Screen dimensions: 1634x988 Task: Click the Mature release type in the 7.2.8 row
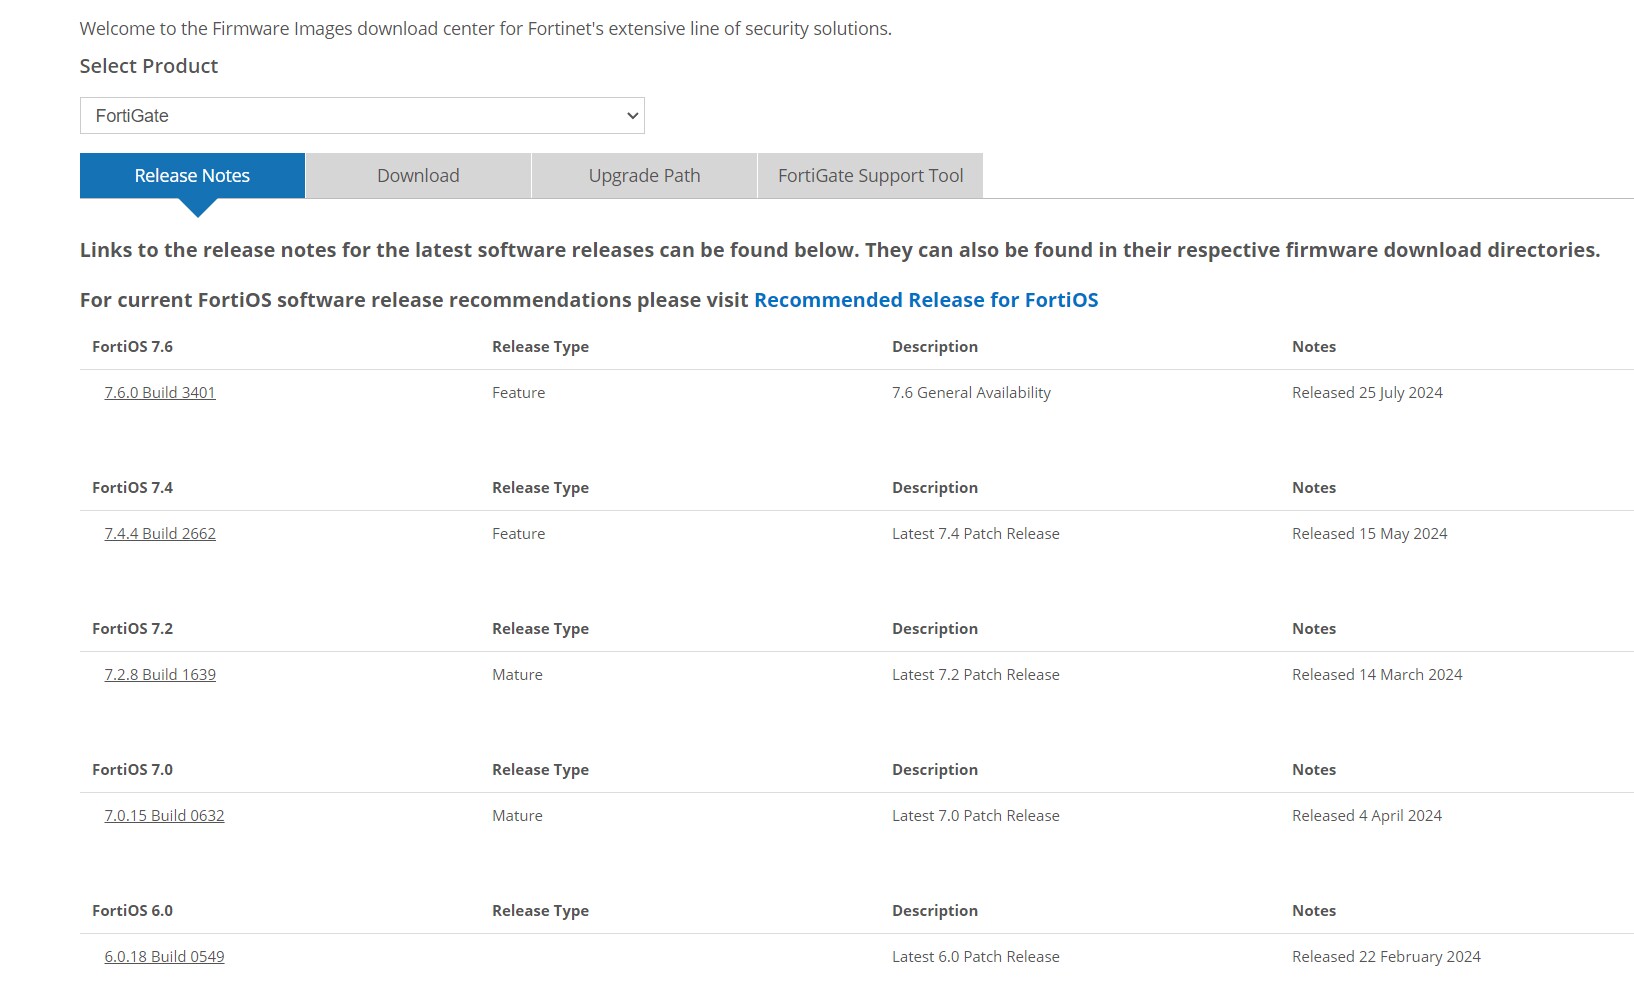(x=517, y=675)
